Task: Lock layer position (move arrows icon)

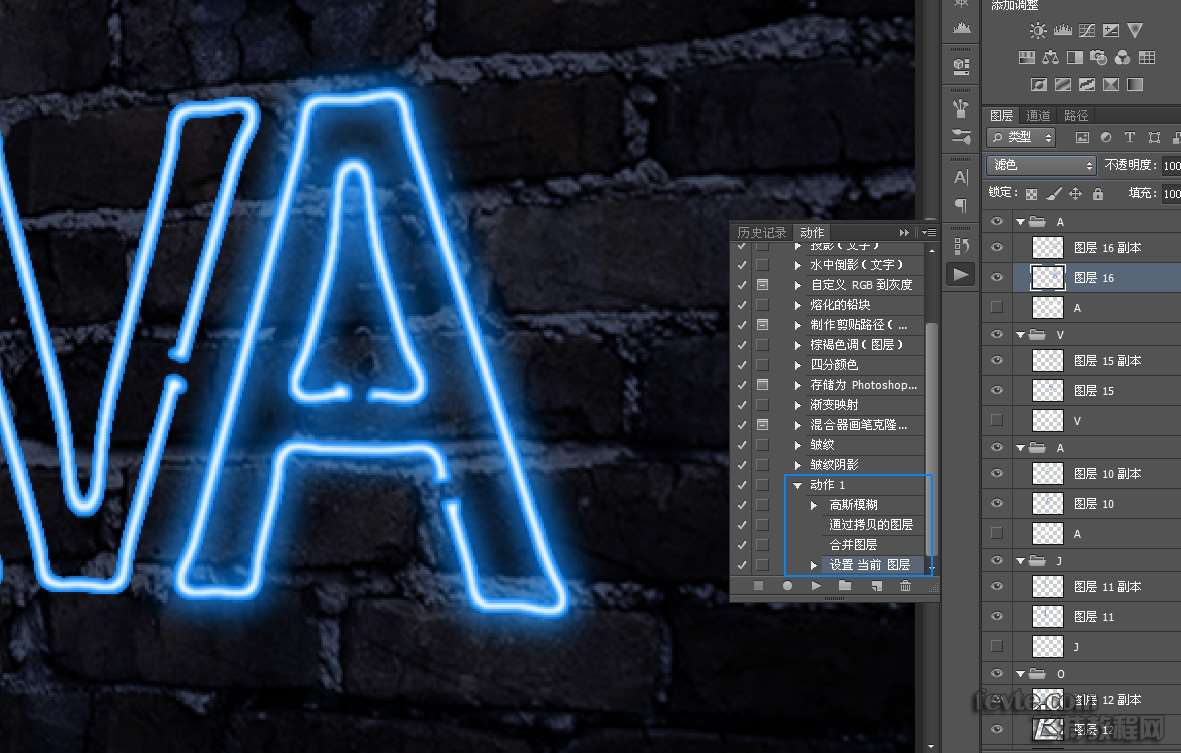Action: point(1076,194)
